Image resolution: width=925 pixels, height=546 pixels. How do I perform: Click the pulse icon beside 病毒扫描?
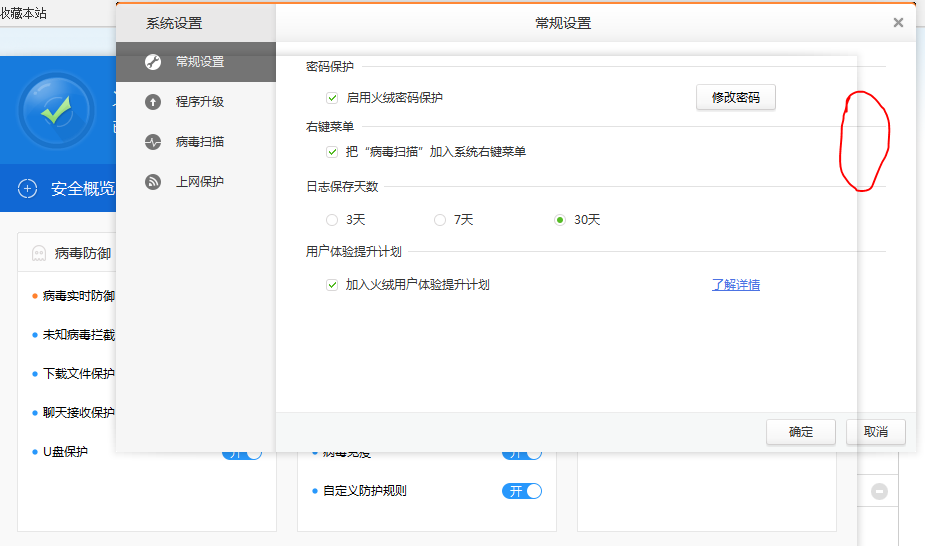[153, 142]
